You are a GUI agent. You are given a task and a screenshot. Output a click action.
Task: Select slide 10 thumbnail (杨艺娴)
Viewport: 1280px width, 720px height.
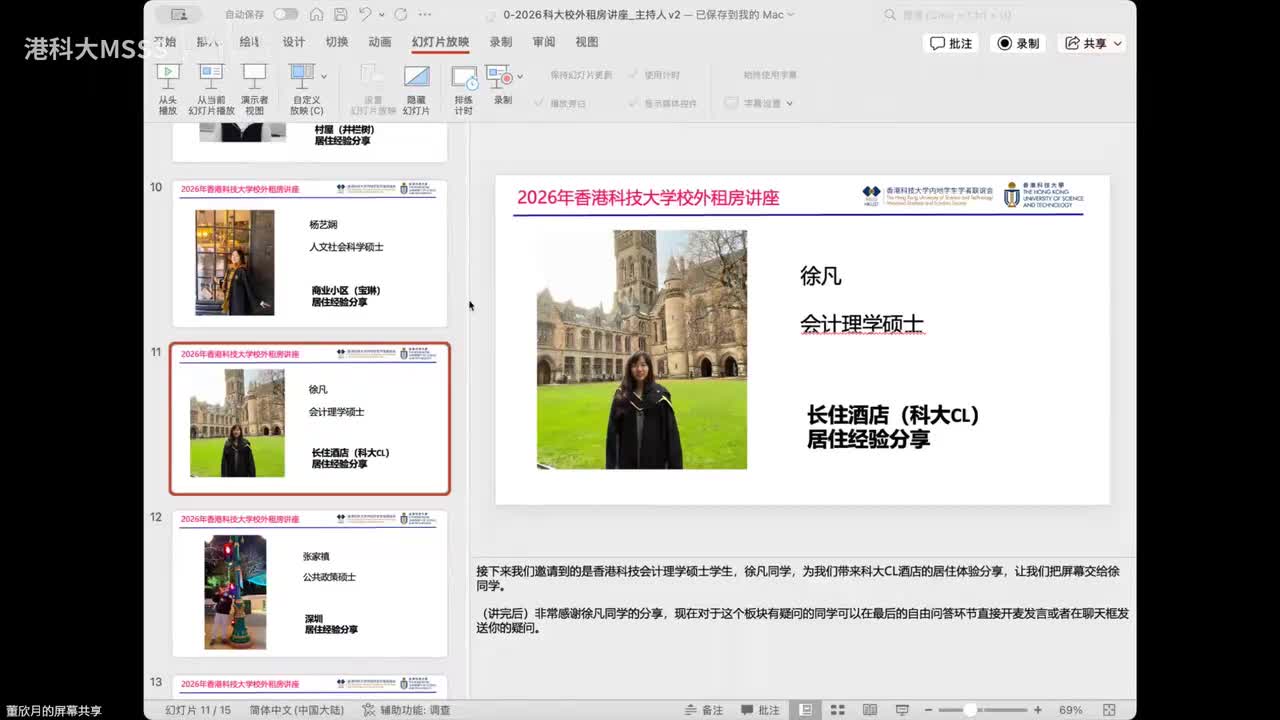310,253
